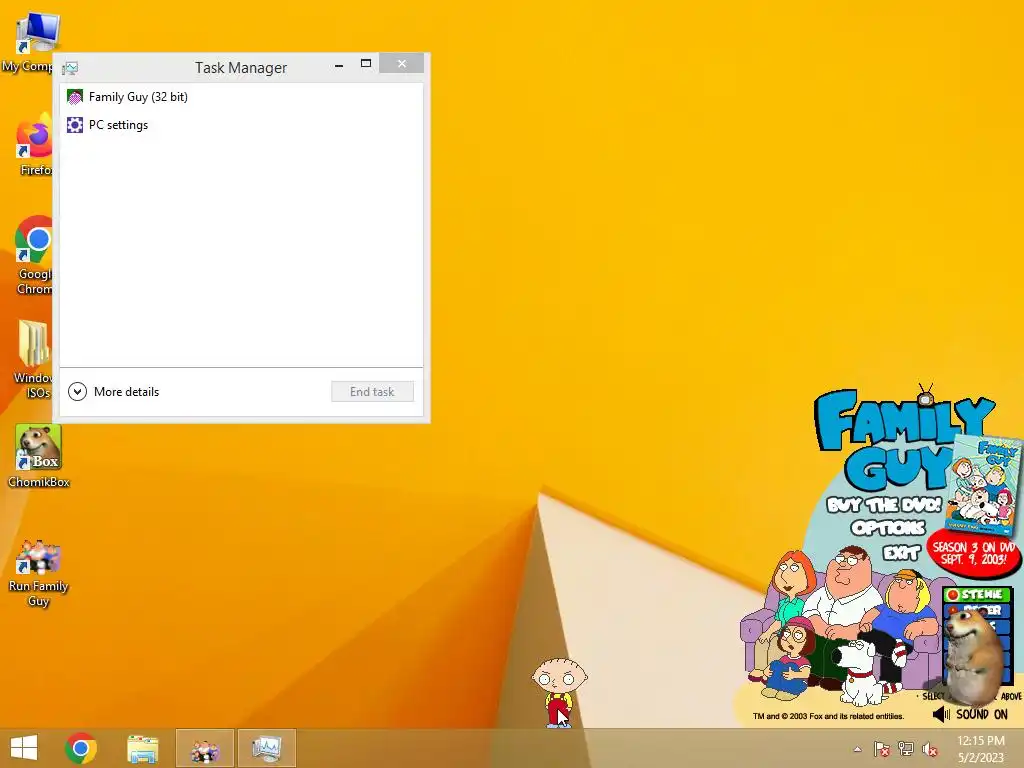Open Options in Family Guy widget
The height and width of the screenshot is (768, 1024).
tap(888, 528)
